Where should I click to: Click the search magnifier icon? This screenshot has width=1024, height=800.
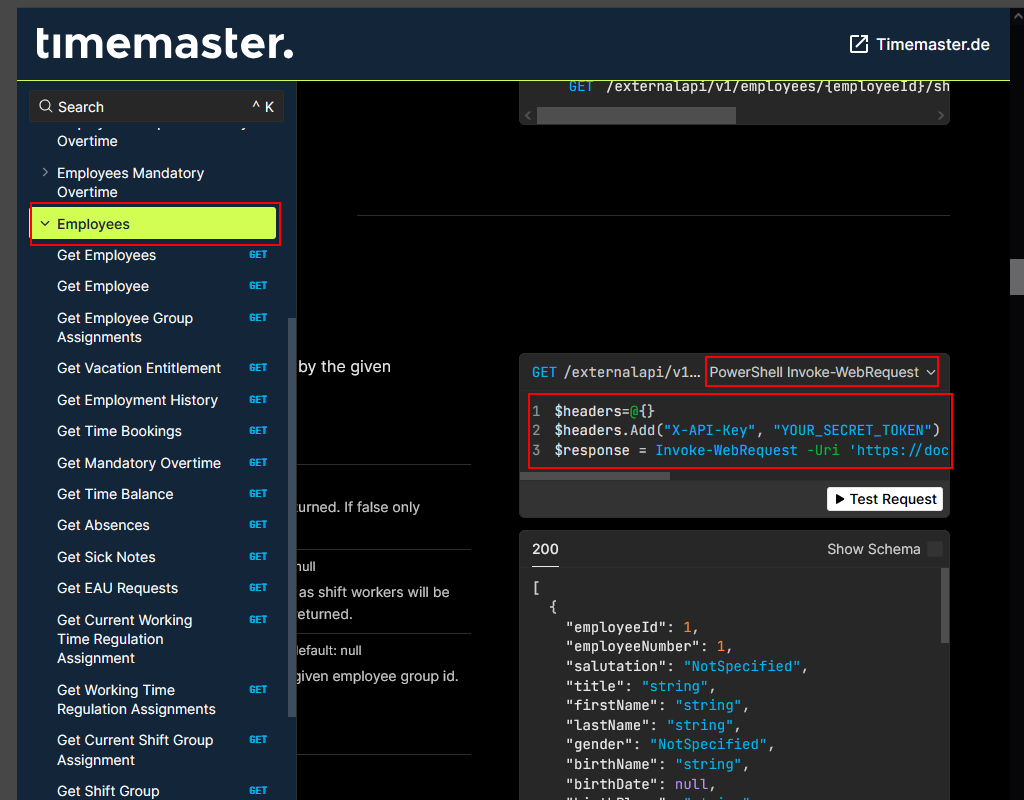pos(45,106)
